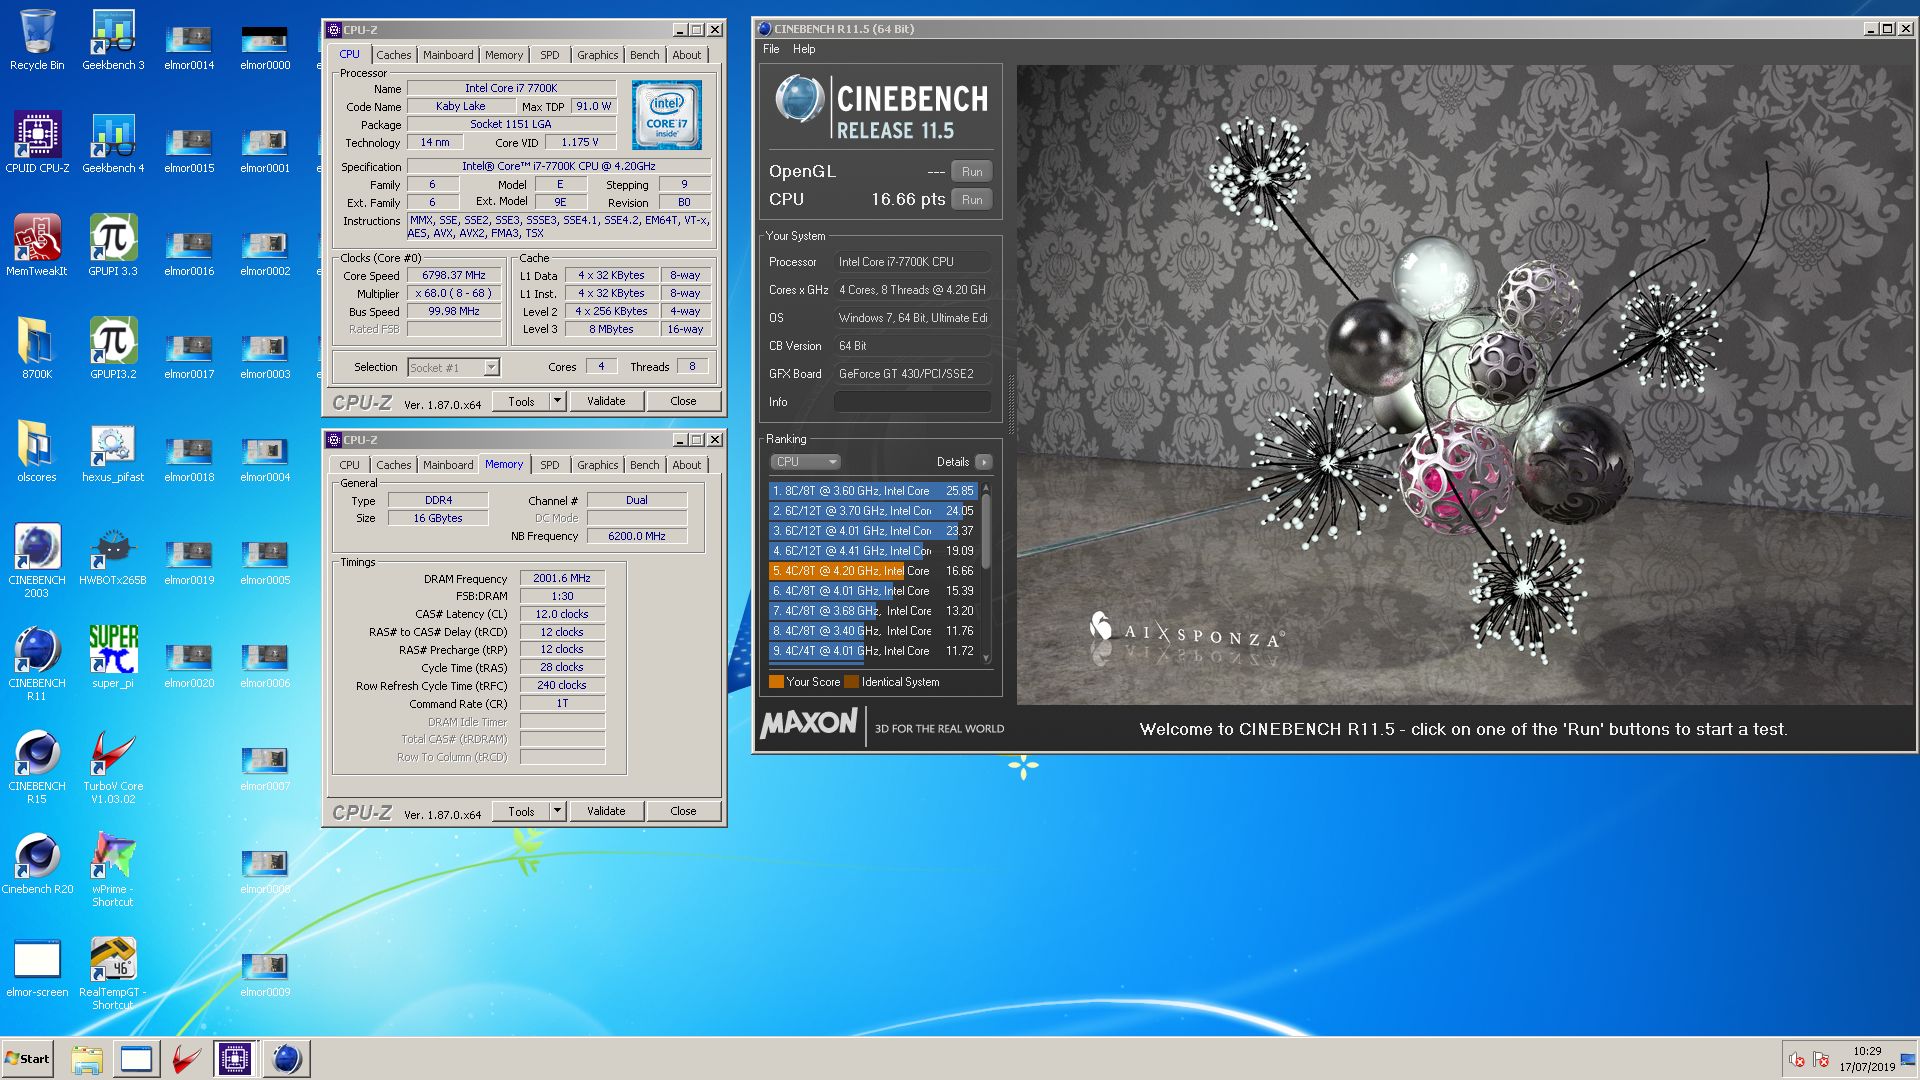Click the 16.66 pts CPU score
Image resolution: width=1920 pixels, height=1080 pixels.
[907, 199]
